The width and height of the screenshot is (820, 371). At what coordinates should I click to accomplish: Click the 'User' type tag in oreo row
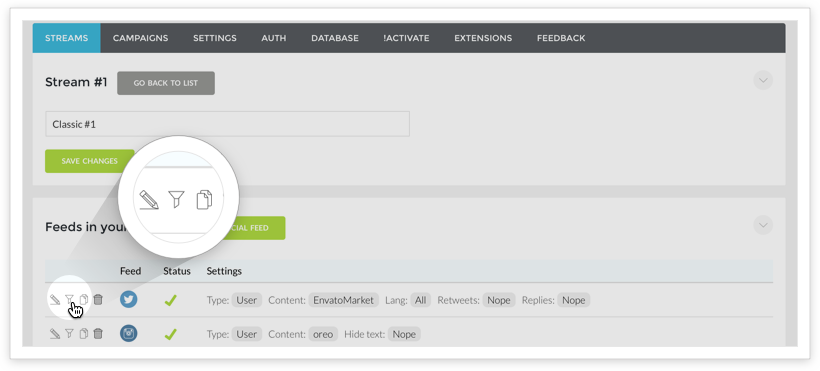[247, 334]
